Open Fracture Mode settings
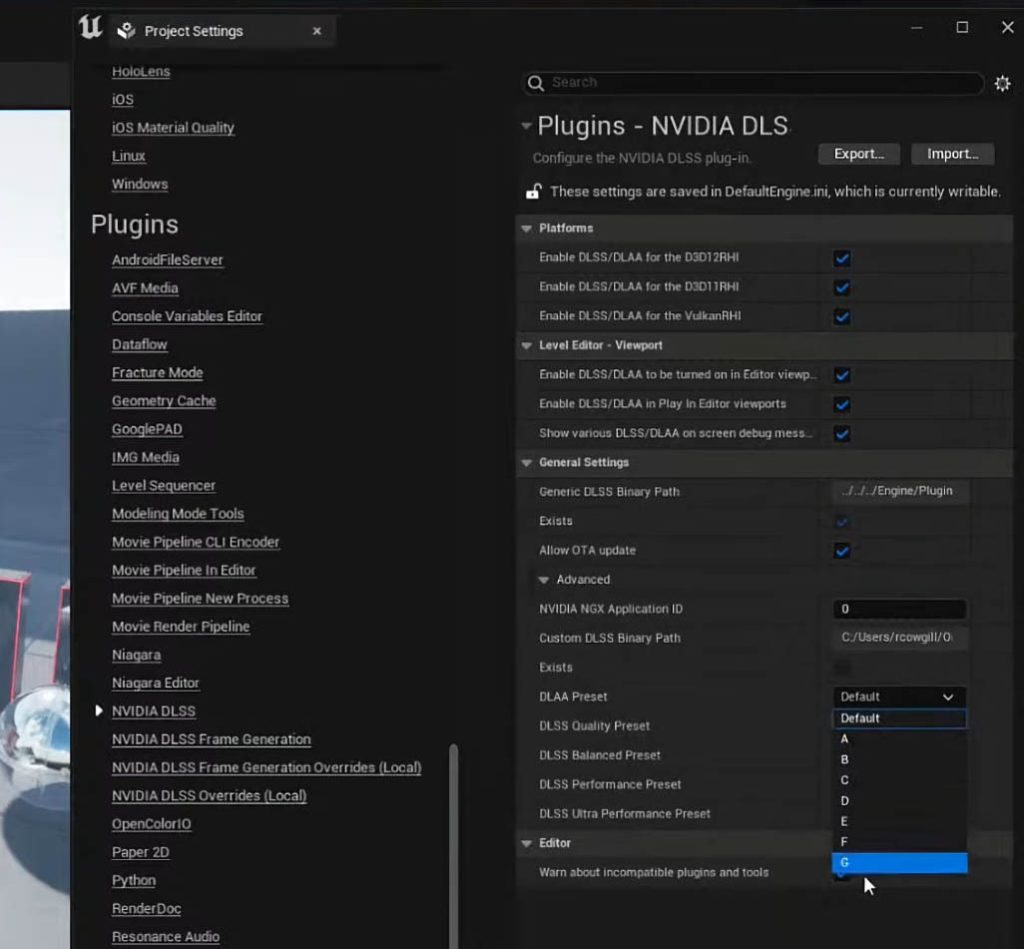Screen dimensions: 1024x949 pyautogui.click(x=157, y=372)
